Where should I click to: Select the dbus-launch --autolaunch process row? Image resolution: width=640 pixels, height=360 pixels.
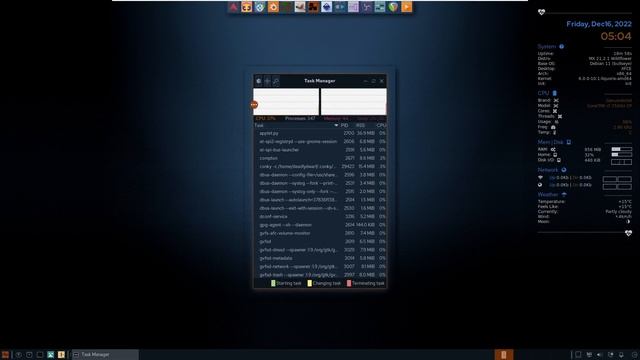(x=320, y=200)
